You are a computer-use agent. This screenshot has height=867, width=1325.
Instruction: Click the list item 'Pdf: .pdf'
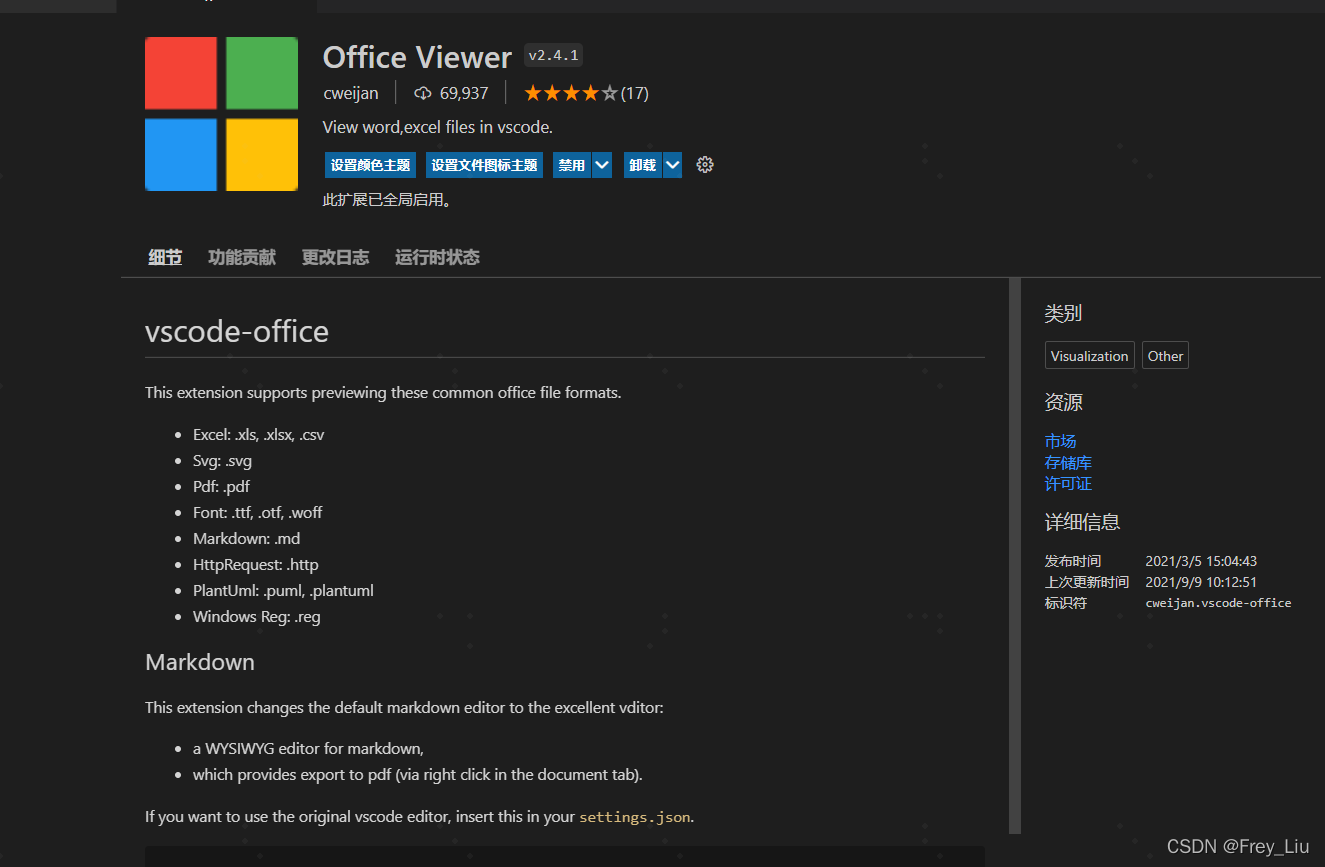[x=222, y=487]
